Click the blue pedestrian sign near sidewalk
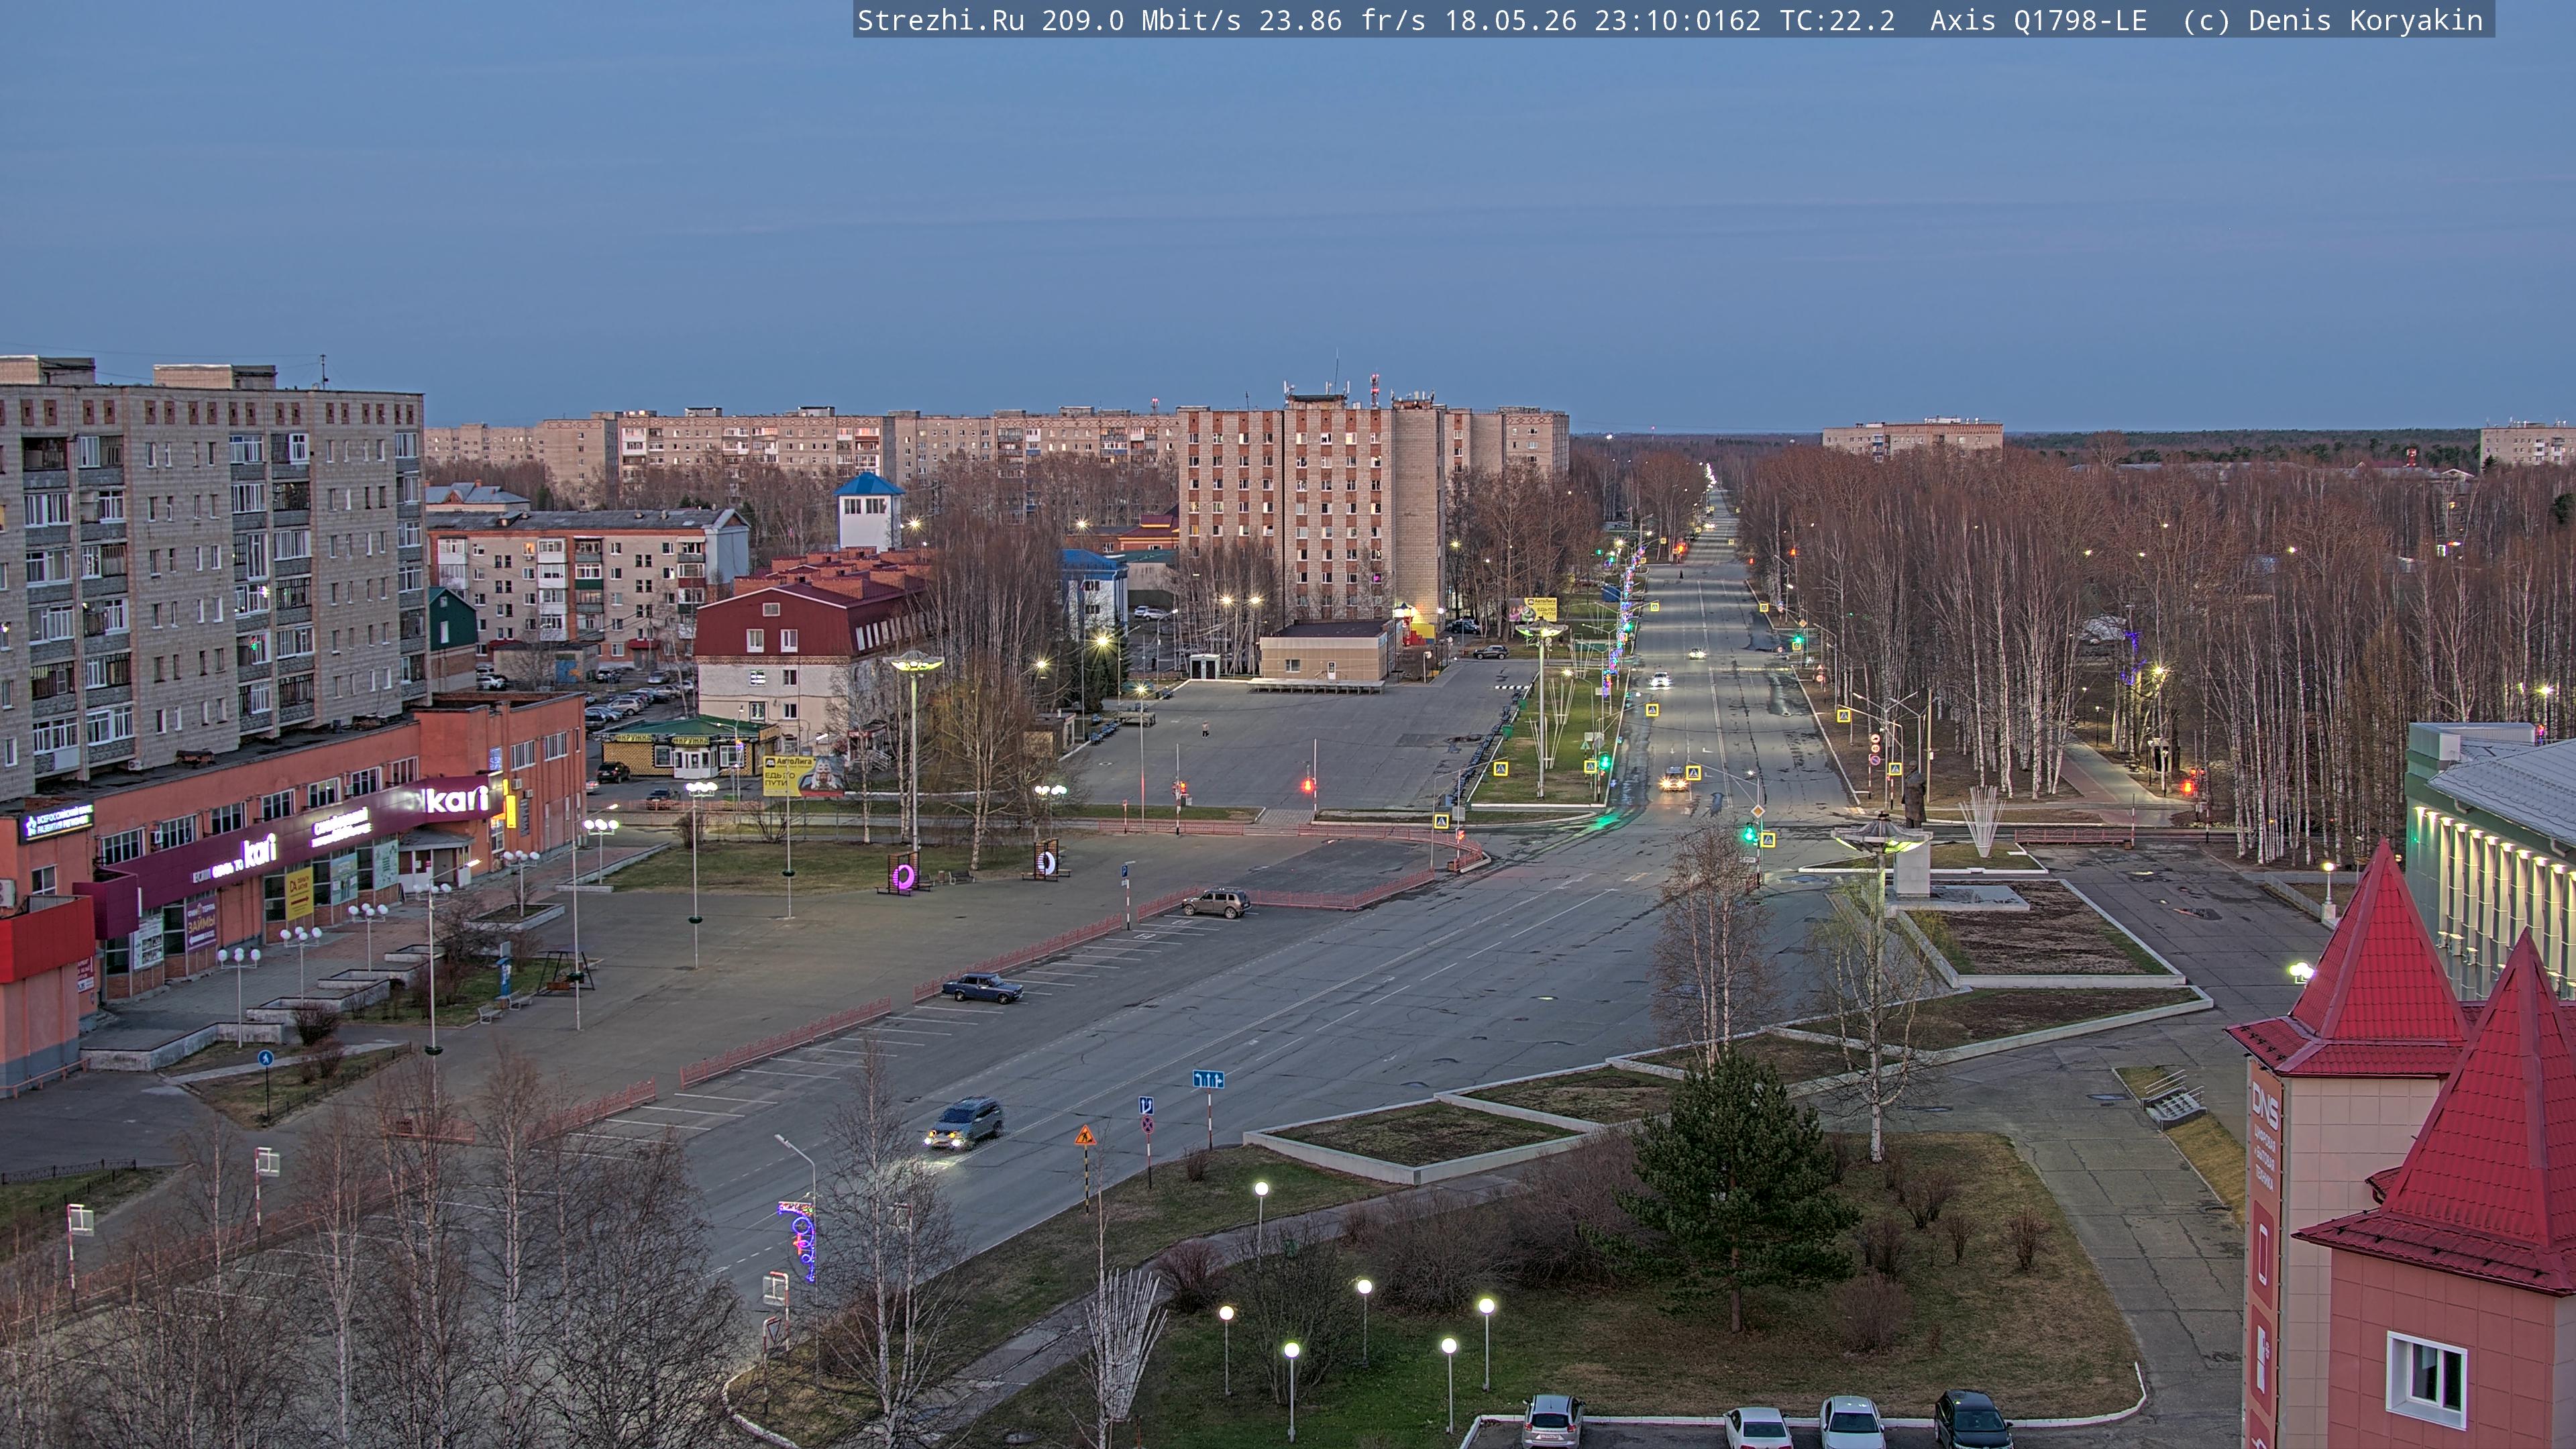 click(265, 1058)
